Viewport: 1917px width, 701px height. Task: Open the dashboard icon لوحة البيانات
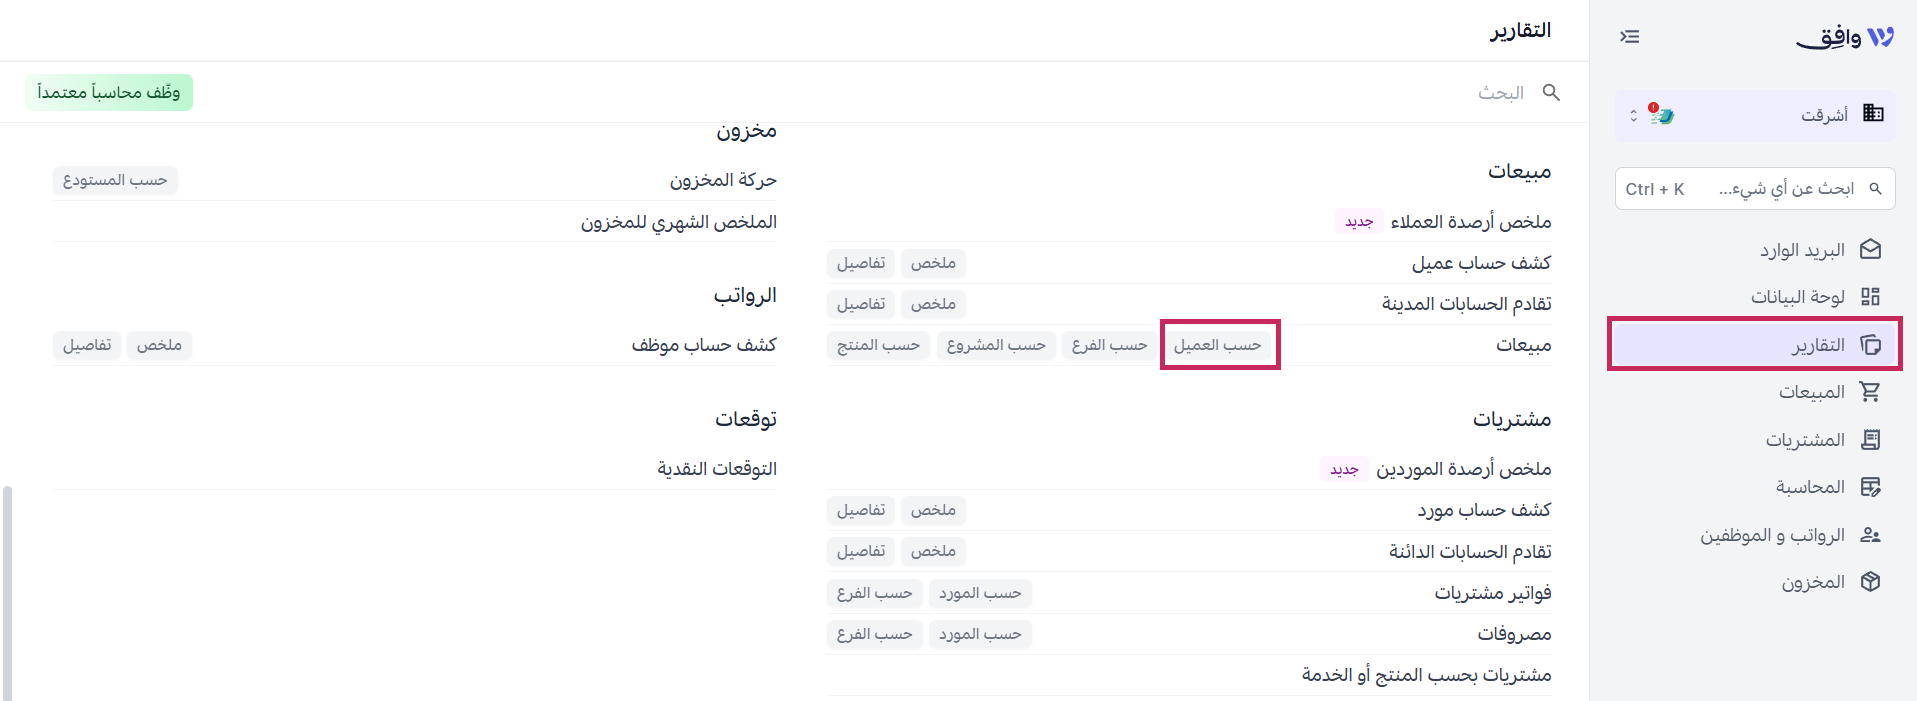[1870, 297]
